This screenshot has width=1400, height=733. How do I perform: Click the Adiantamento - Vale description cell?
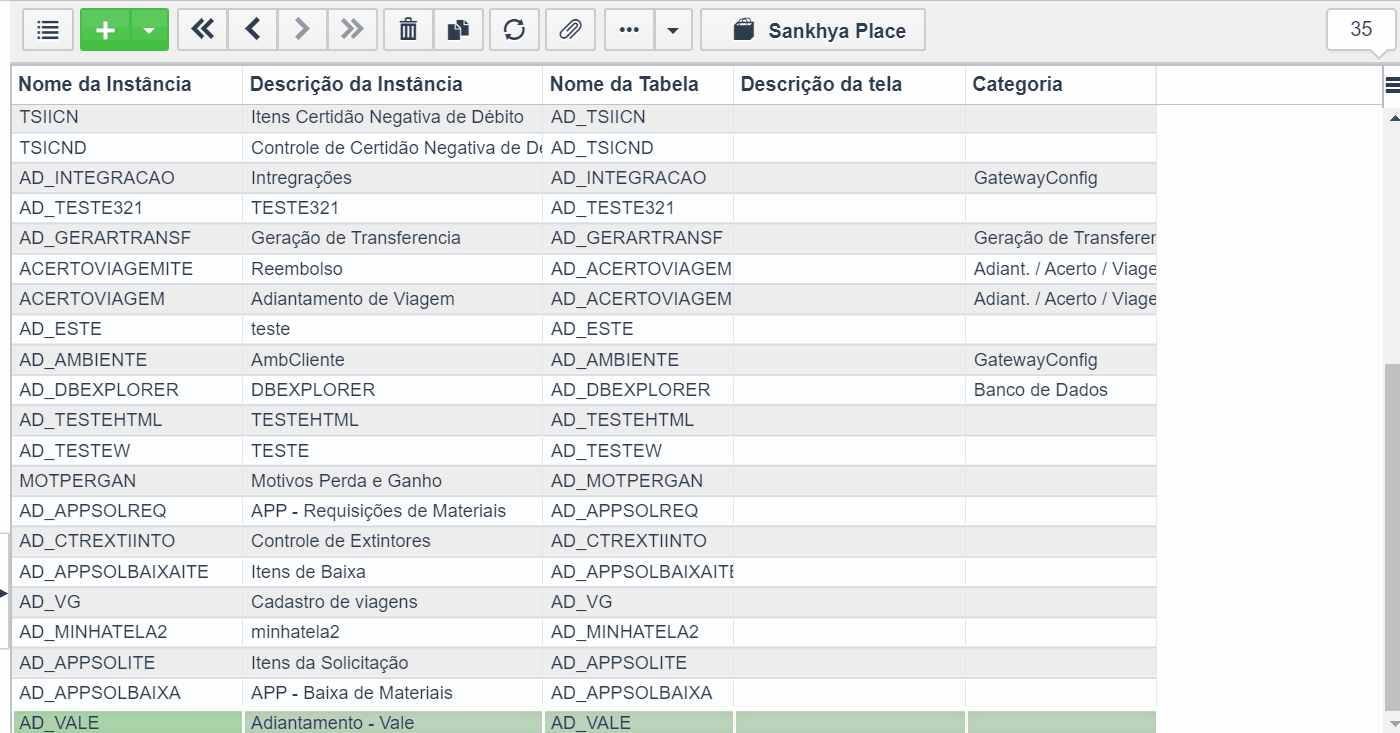(393, 722)
